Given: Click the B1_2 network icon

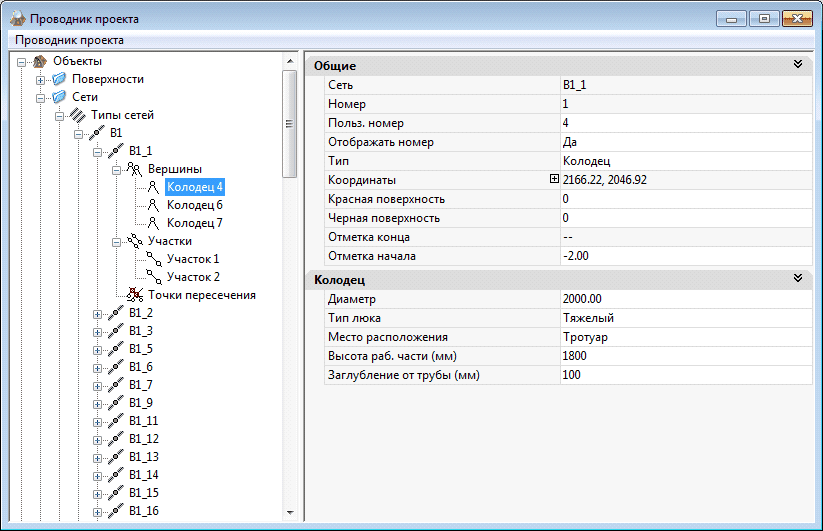Looking at the screenshot, I should [x=115, y=313].
